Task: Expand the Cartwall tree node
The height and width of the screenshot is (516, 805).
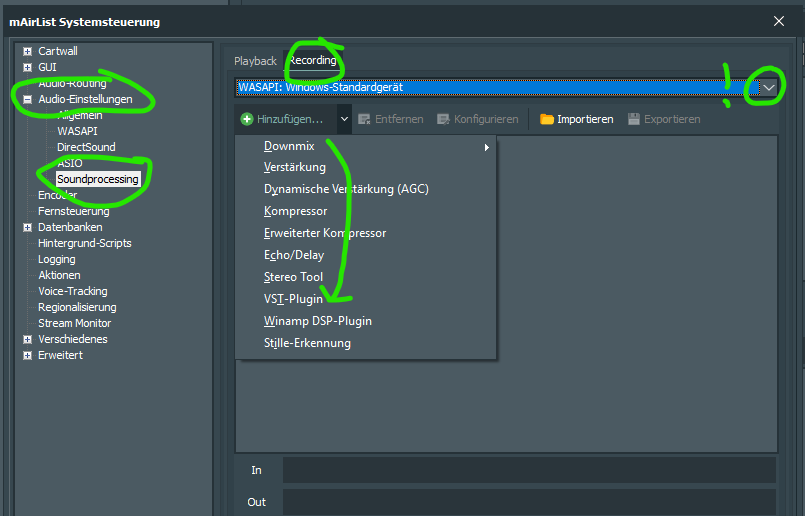Action: (x=28, y=51)
